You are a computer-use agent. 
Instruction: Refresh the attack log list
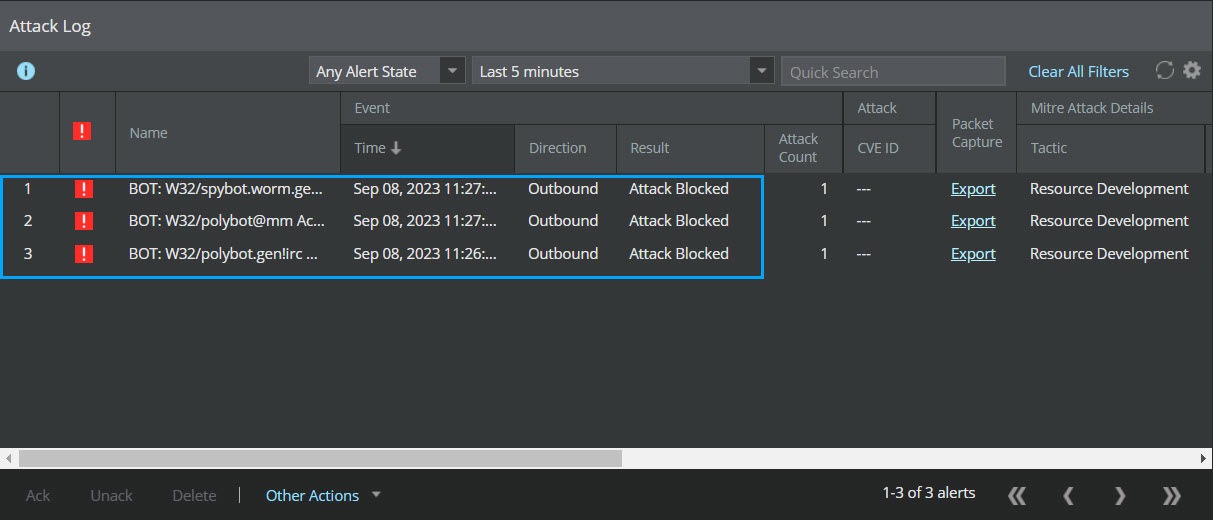(x=1164, y=70)
